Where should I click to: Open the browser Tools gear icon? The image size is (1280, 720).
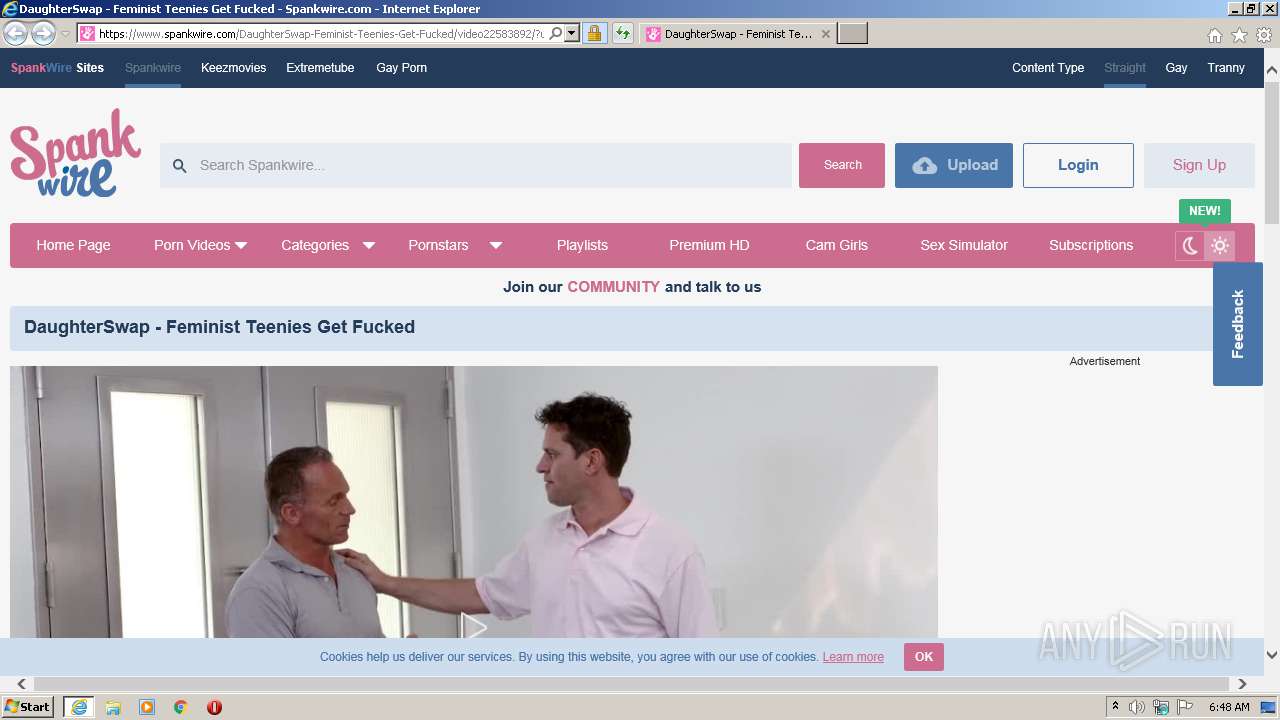point(1264,35)
